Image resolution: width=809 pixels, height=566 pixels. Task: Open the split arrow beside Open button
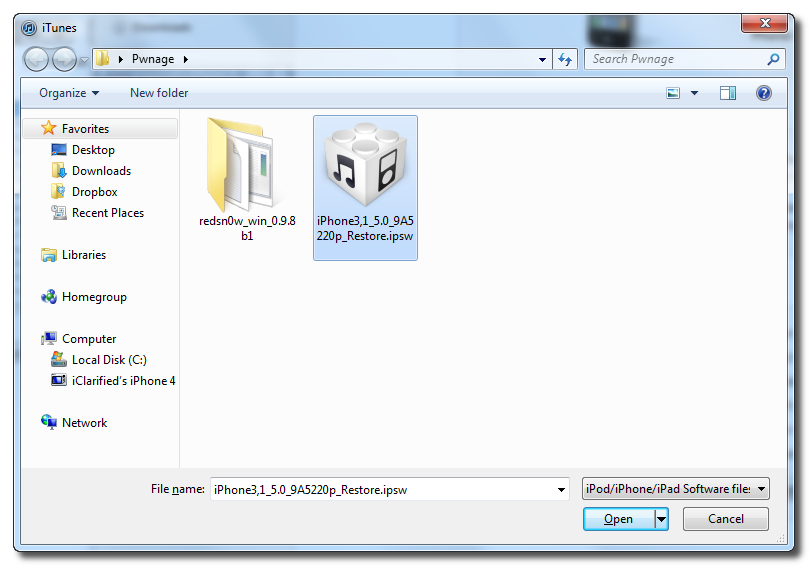661,519
